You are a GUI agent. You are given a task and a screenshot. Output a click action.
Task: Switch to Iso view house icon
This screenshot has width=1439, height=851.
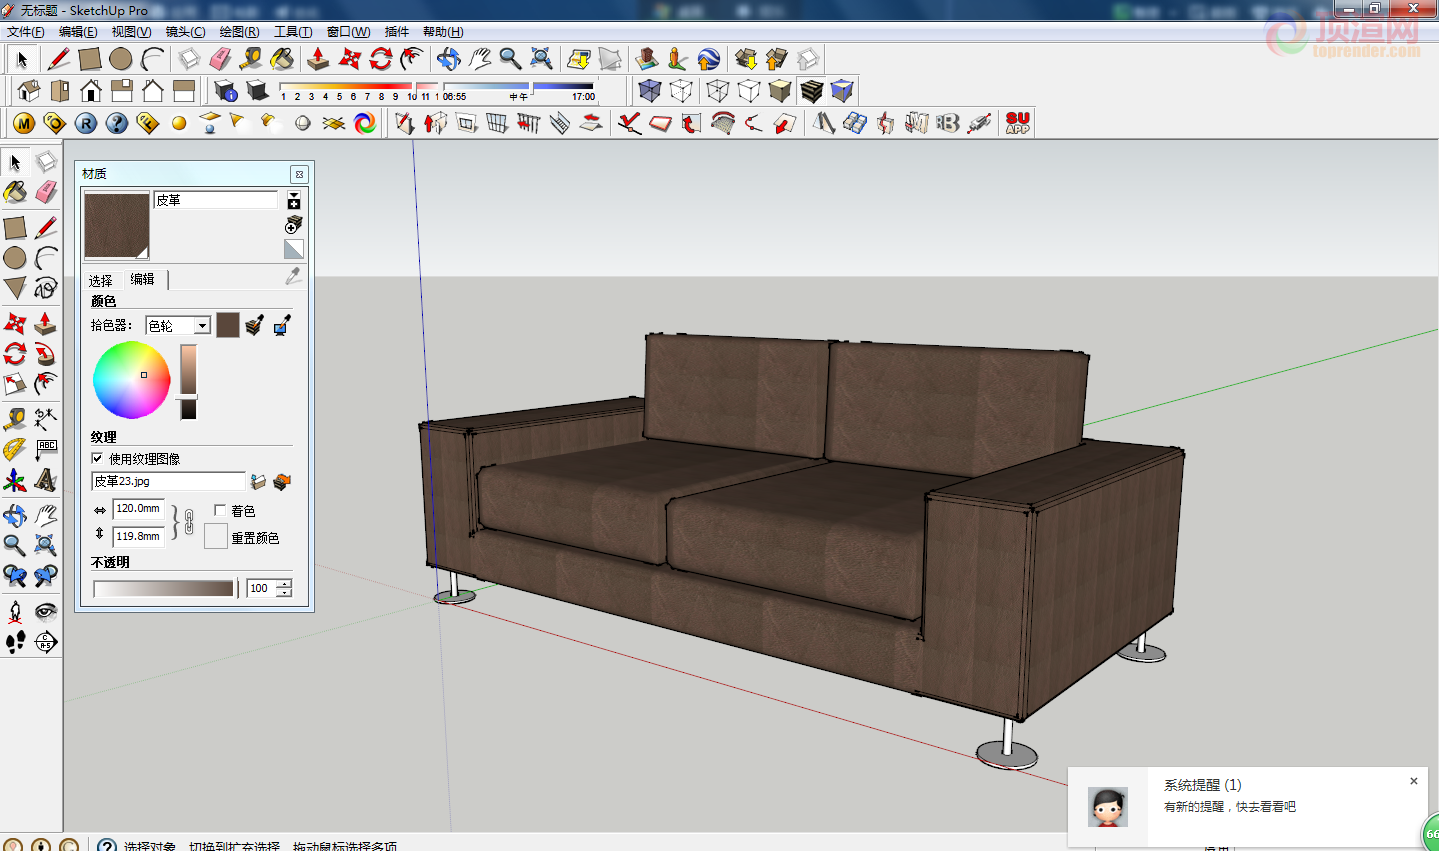pos(29,91)
